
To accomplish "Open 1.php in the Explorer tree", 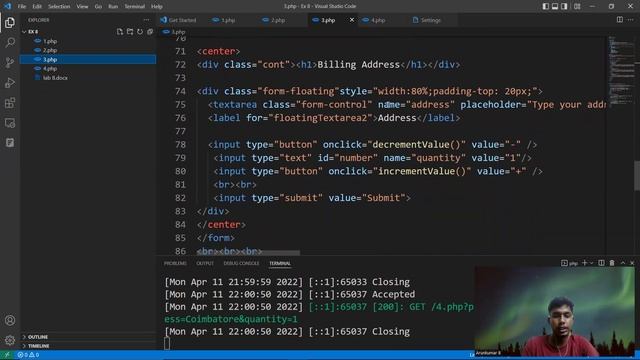I will click(x=88, y=41).
